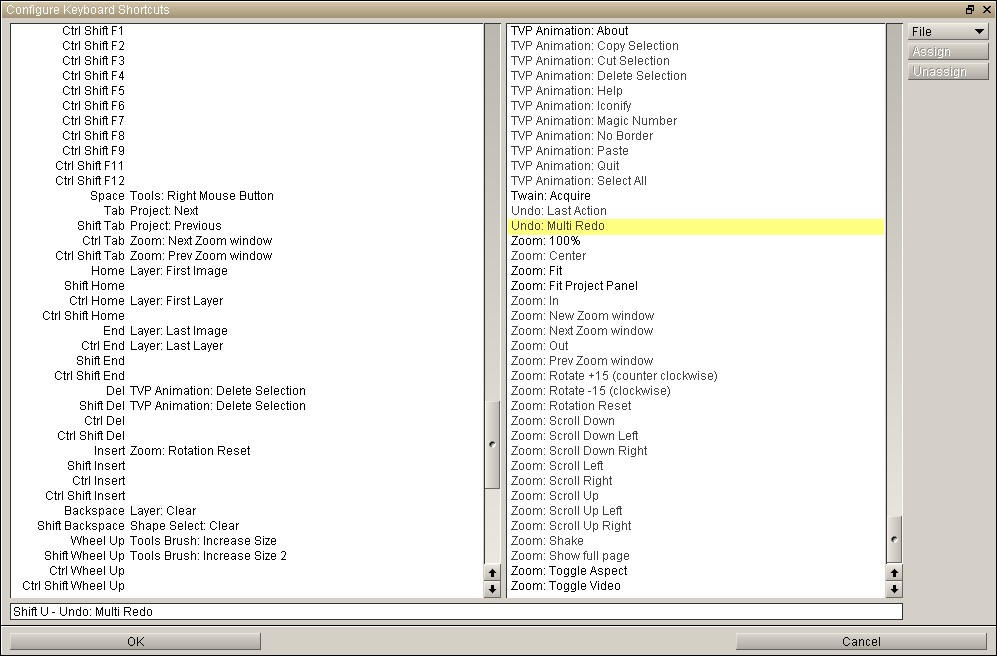This screenshot has height=656, width=997.
Task: Select TVP Animation: Cut Selection action
Action: coord(696,60)
